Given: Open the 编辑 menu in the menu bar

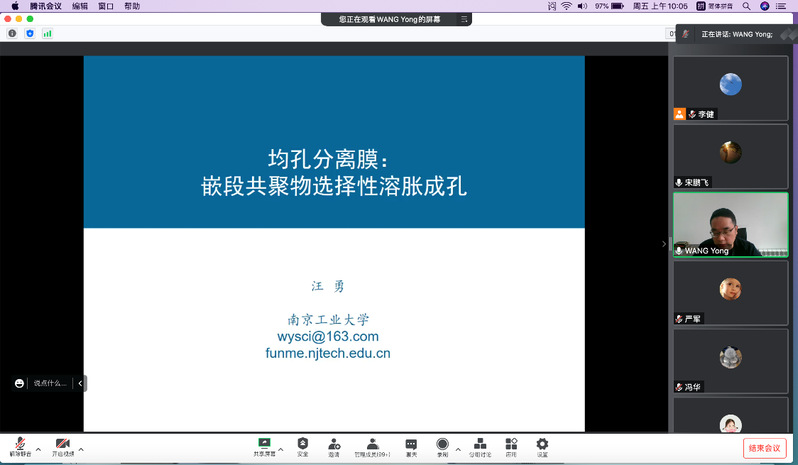Looking at the screenshot, I should tap(80, 6).
